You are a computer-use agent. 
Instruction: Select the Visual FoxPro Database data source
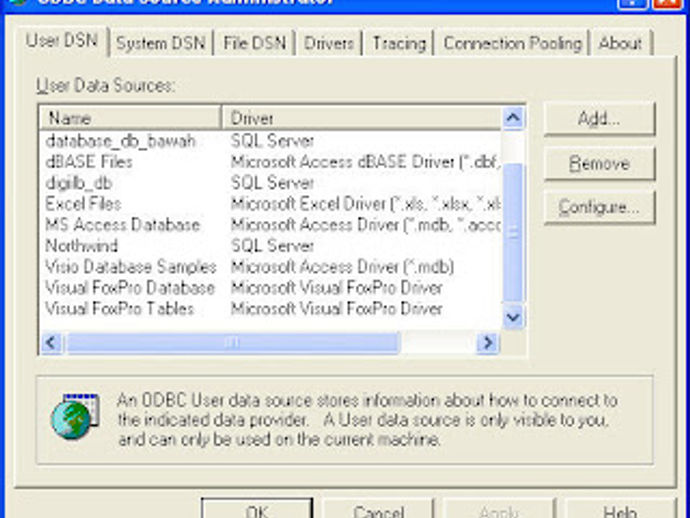pos(130,288)
